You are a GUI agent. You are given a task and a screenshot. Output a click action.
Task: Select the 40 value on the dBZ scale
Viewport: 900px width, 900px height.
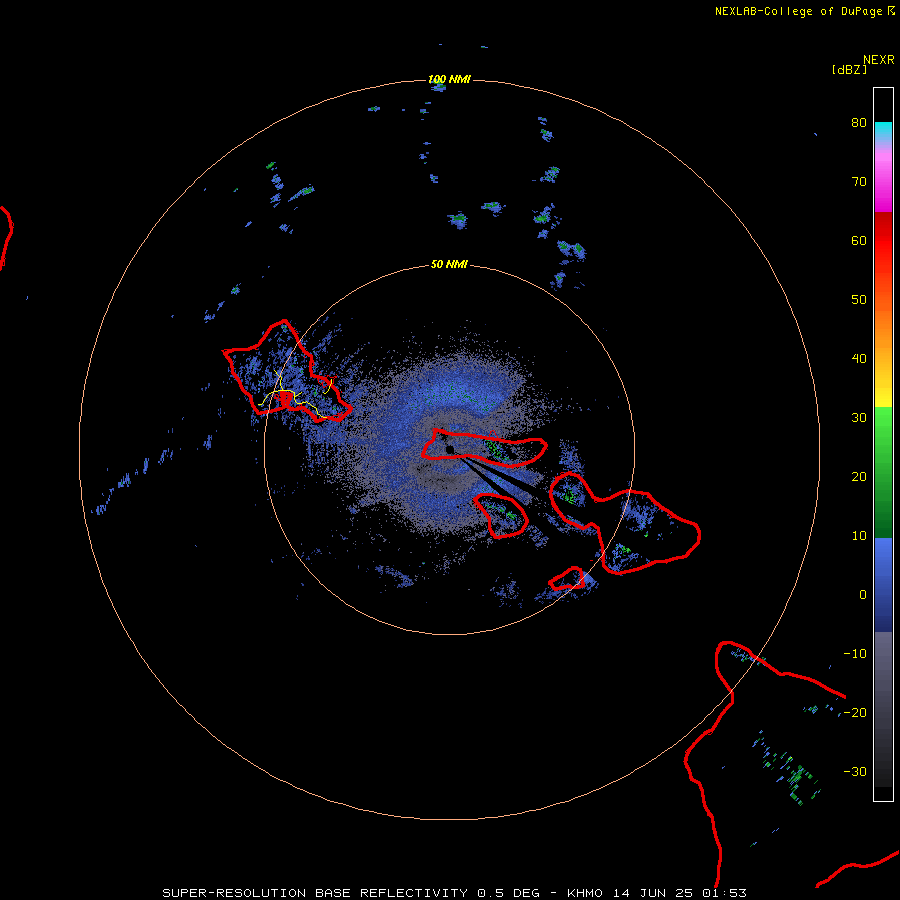click(x=859, y=359)
